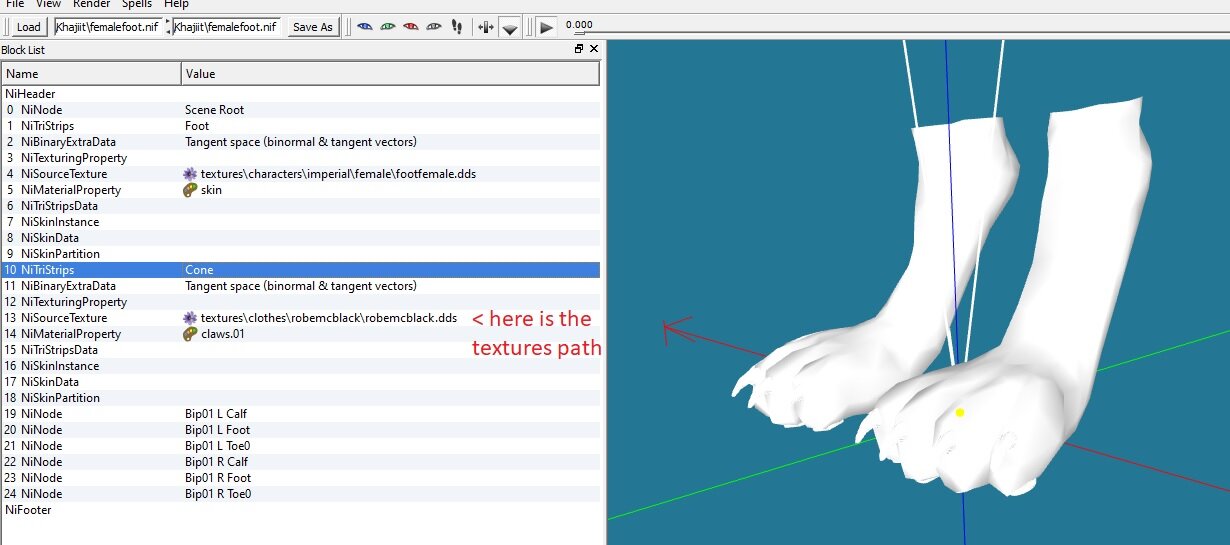Open the perspective down-arrow dropdown in toolbar
Viewport: 1230px width, 545px height.
[510, 28]
